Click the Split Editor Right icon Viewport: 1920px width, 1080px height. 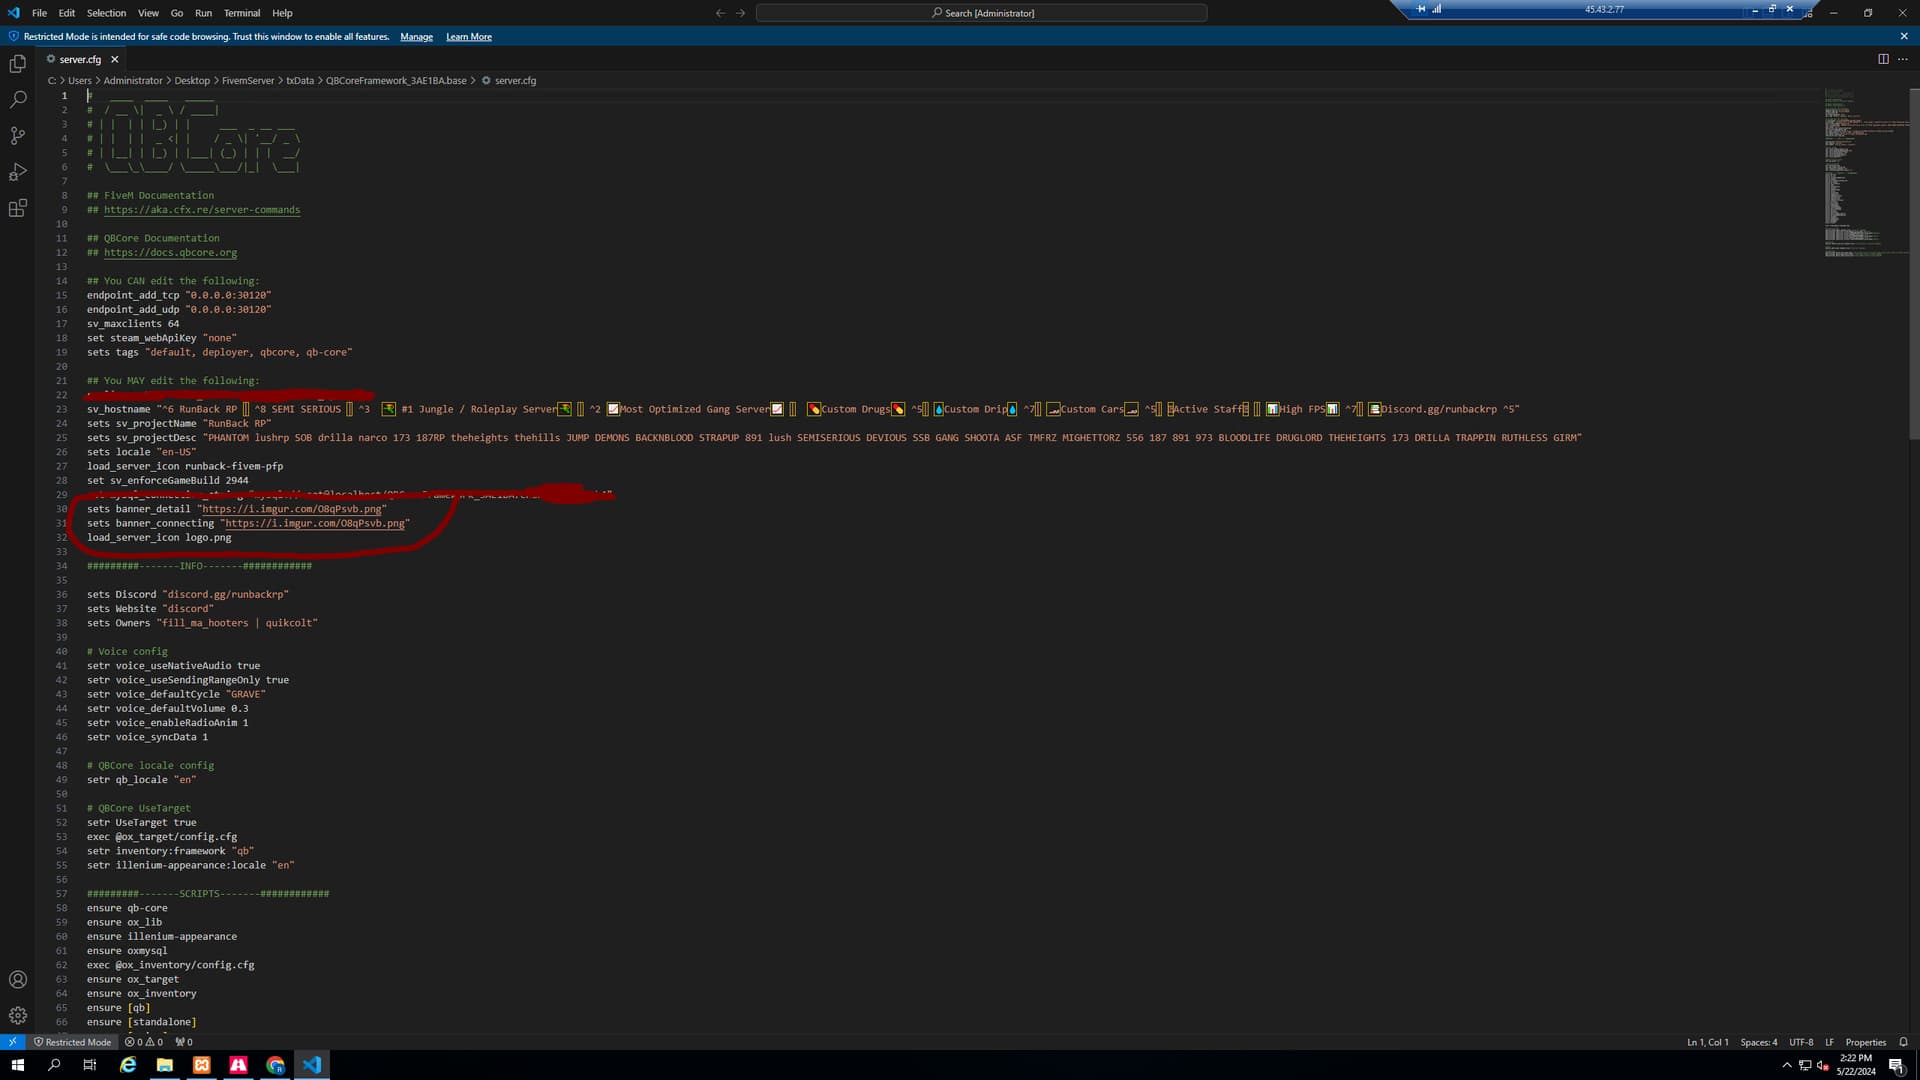tap(1883, 59)
